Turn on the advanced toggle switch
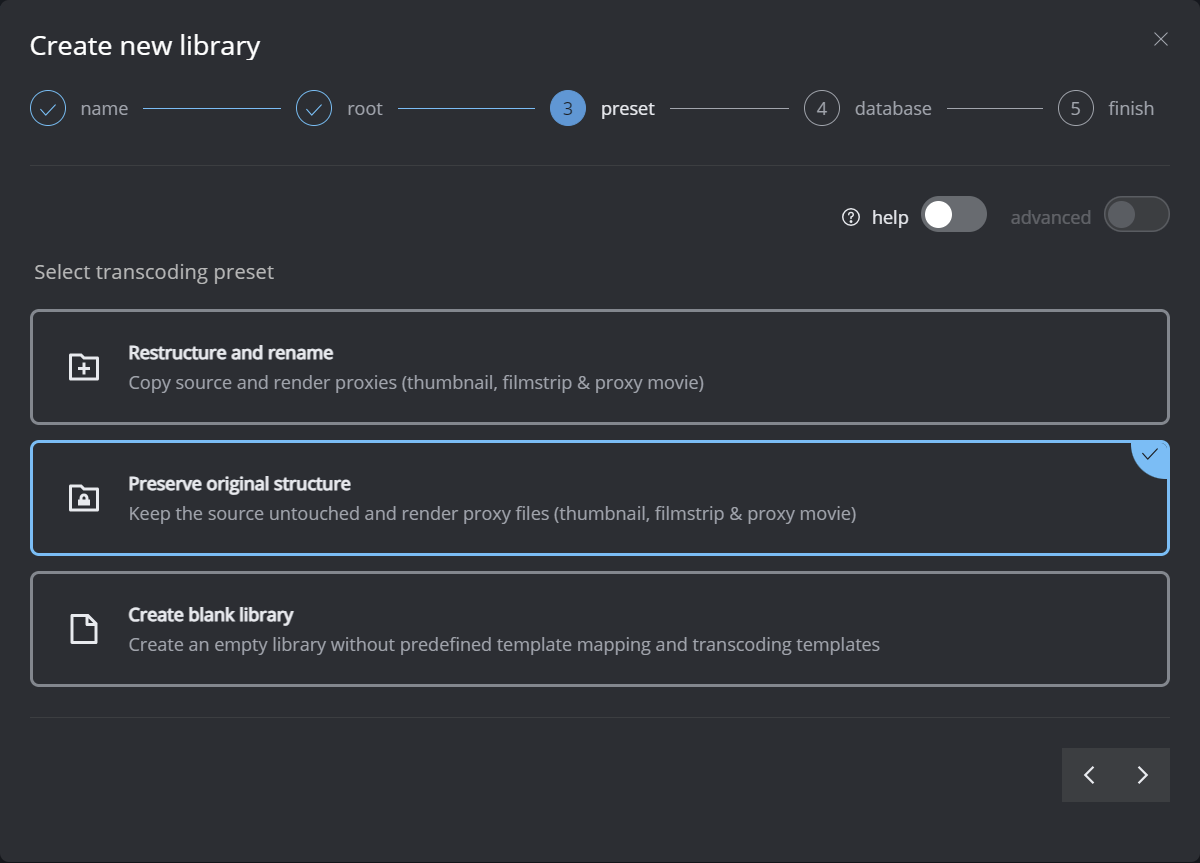Image resolution: width=1200 pixels, height=863 pixels. click(x=1136, y=215)
